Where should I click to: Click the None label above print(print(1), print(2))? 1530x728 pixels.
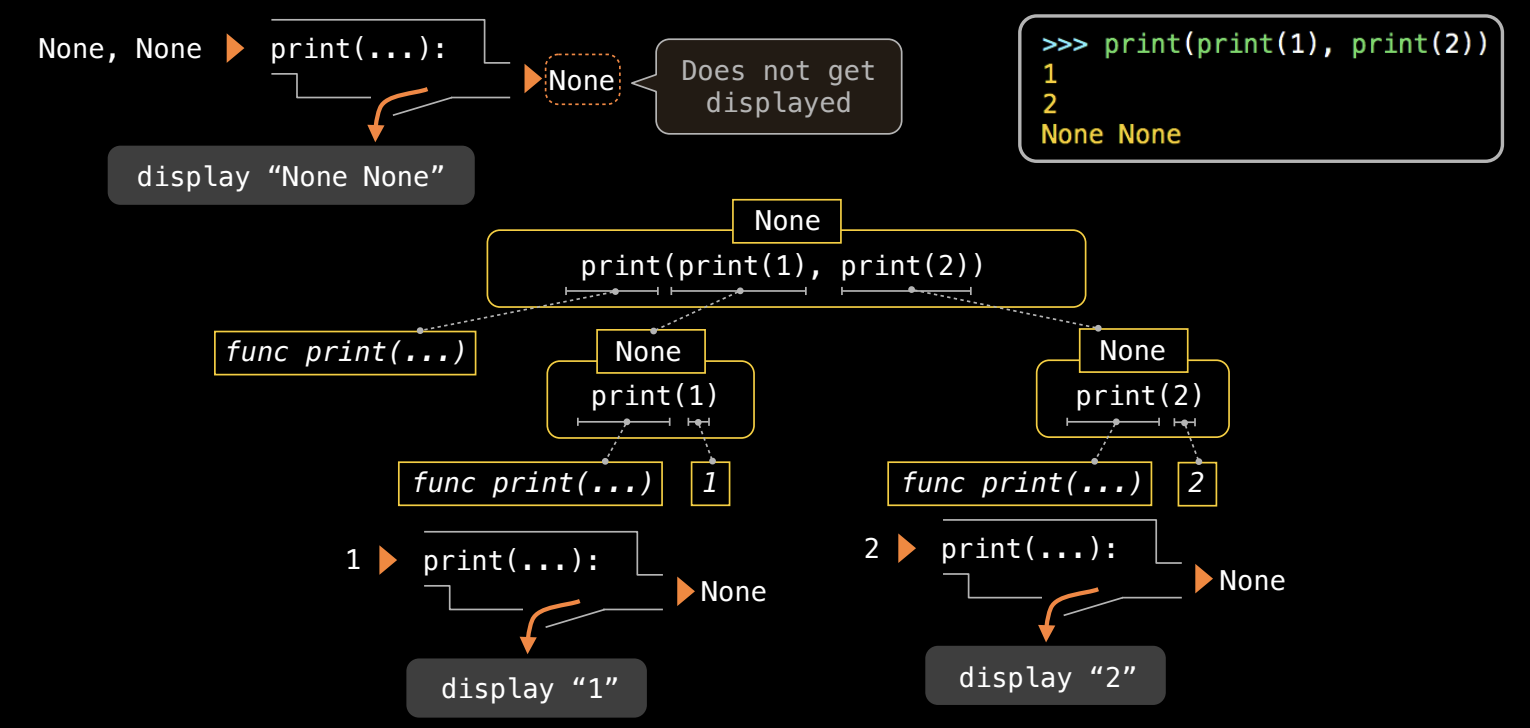[787, 221]
